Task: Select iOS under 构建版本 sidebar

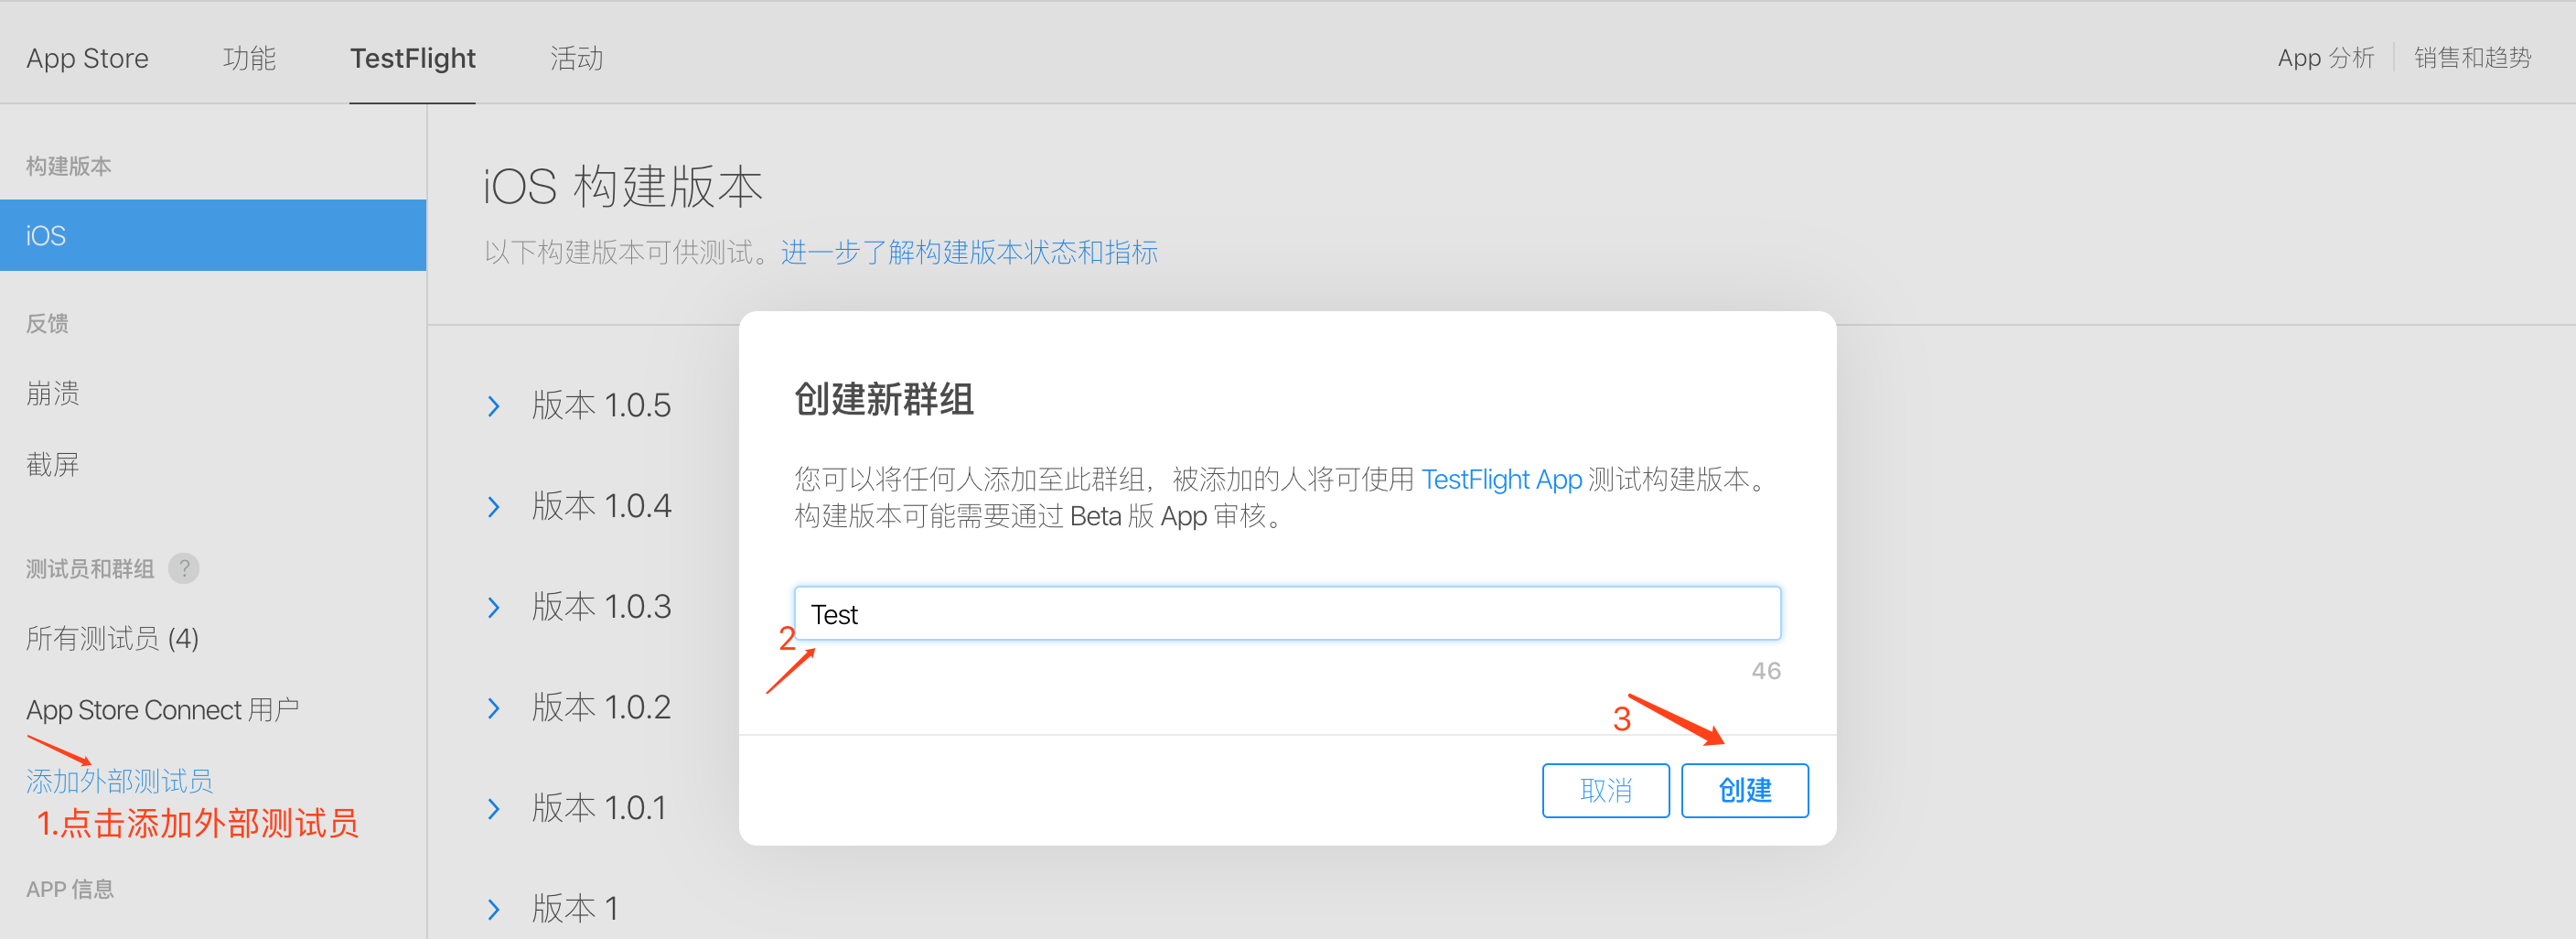Action: point(213,235)
